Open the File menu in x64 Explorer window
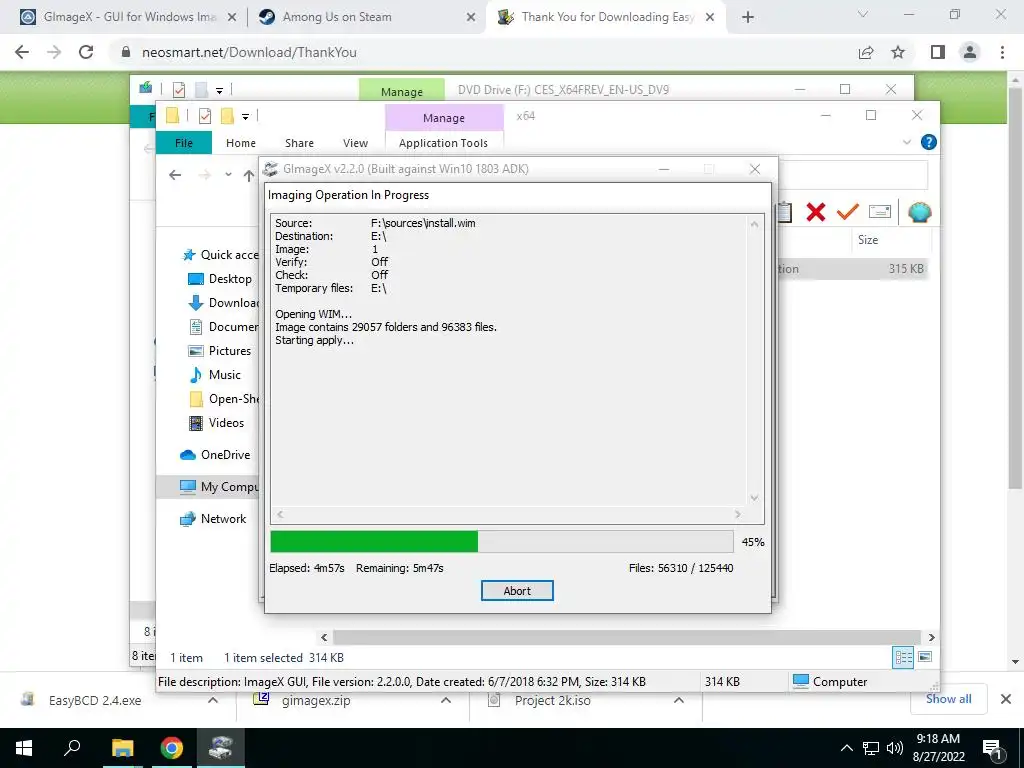The image size is (1024, 768). tap(184, 142)
